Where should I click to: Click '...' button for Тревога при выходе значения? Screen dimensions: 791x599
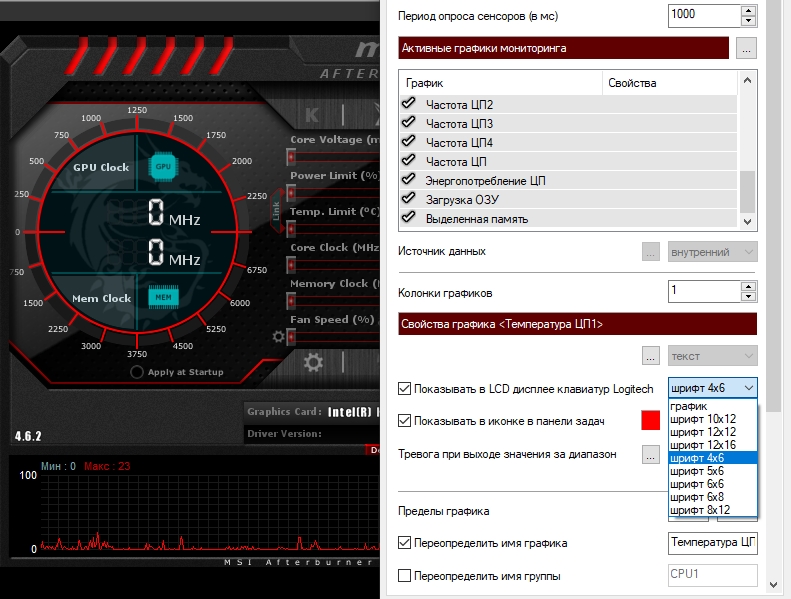tap(651, 454)
